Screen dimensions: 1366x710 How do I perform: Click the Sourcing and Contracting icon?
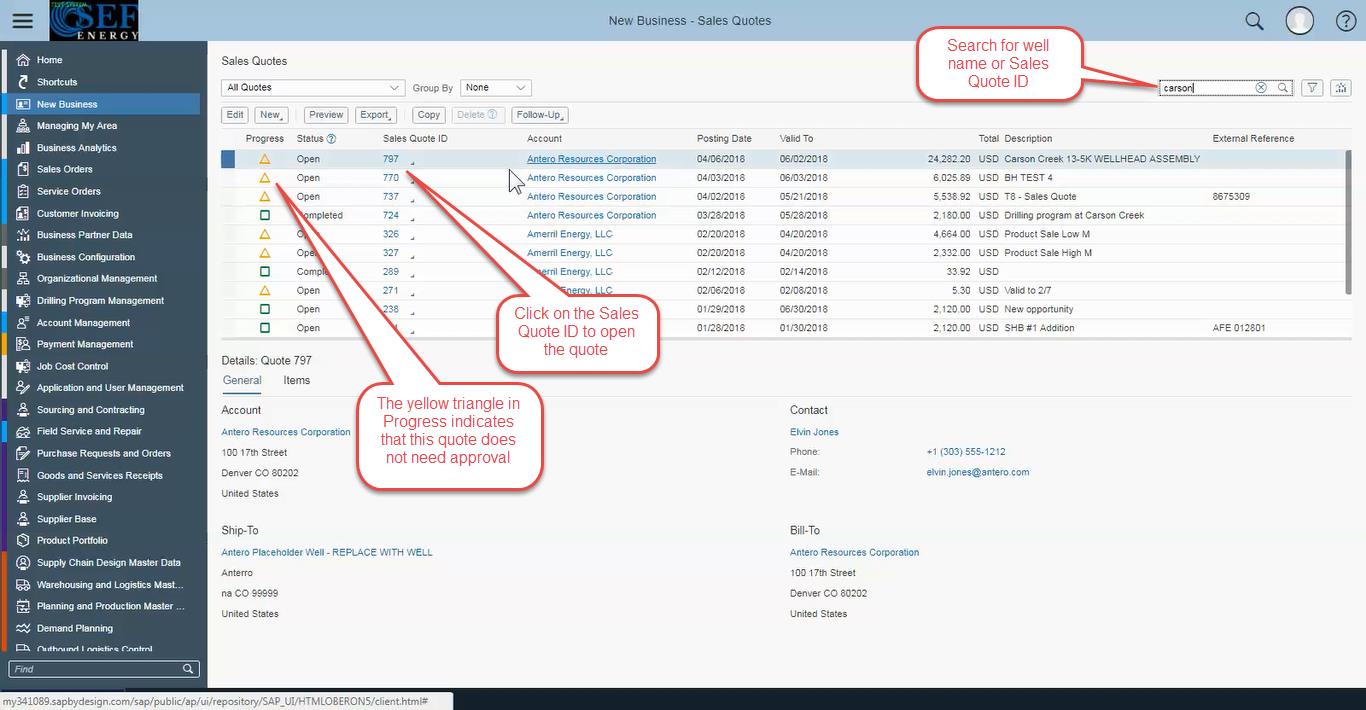point(23,410)
